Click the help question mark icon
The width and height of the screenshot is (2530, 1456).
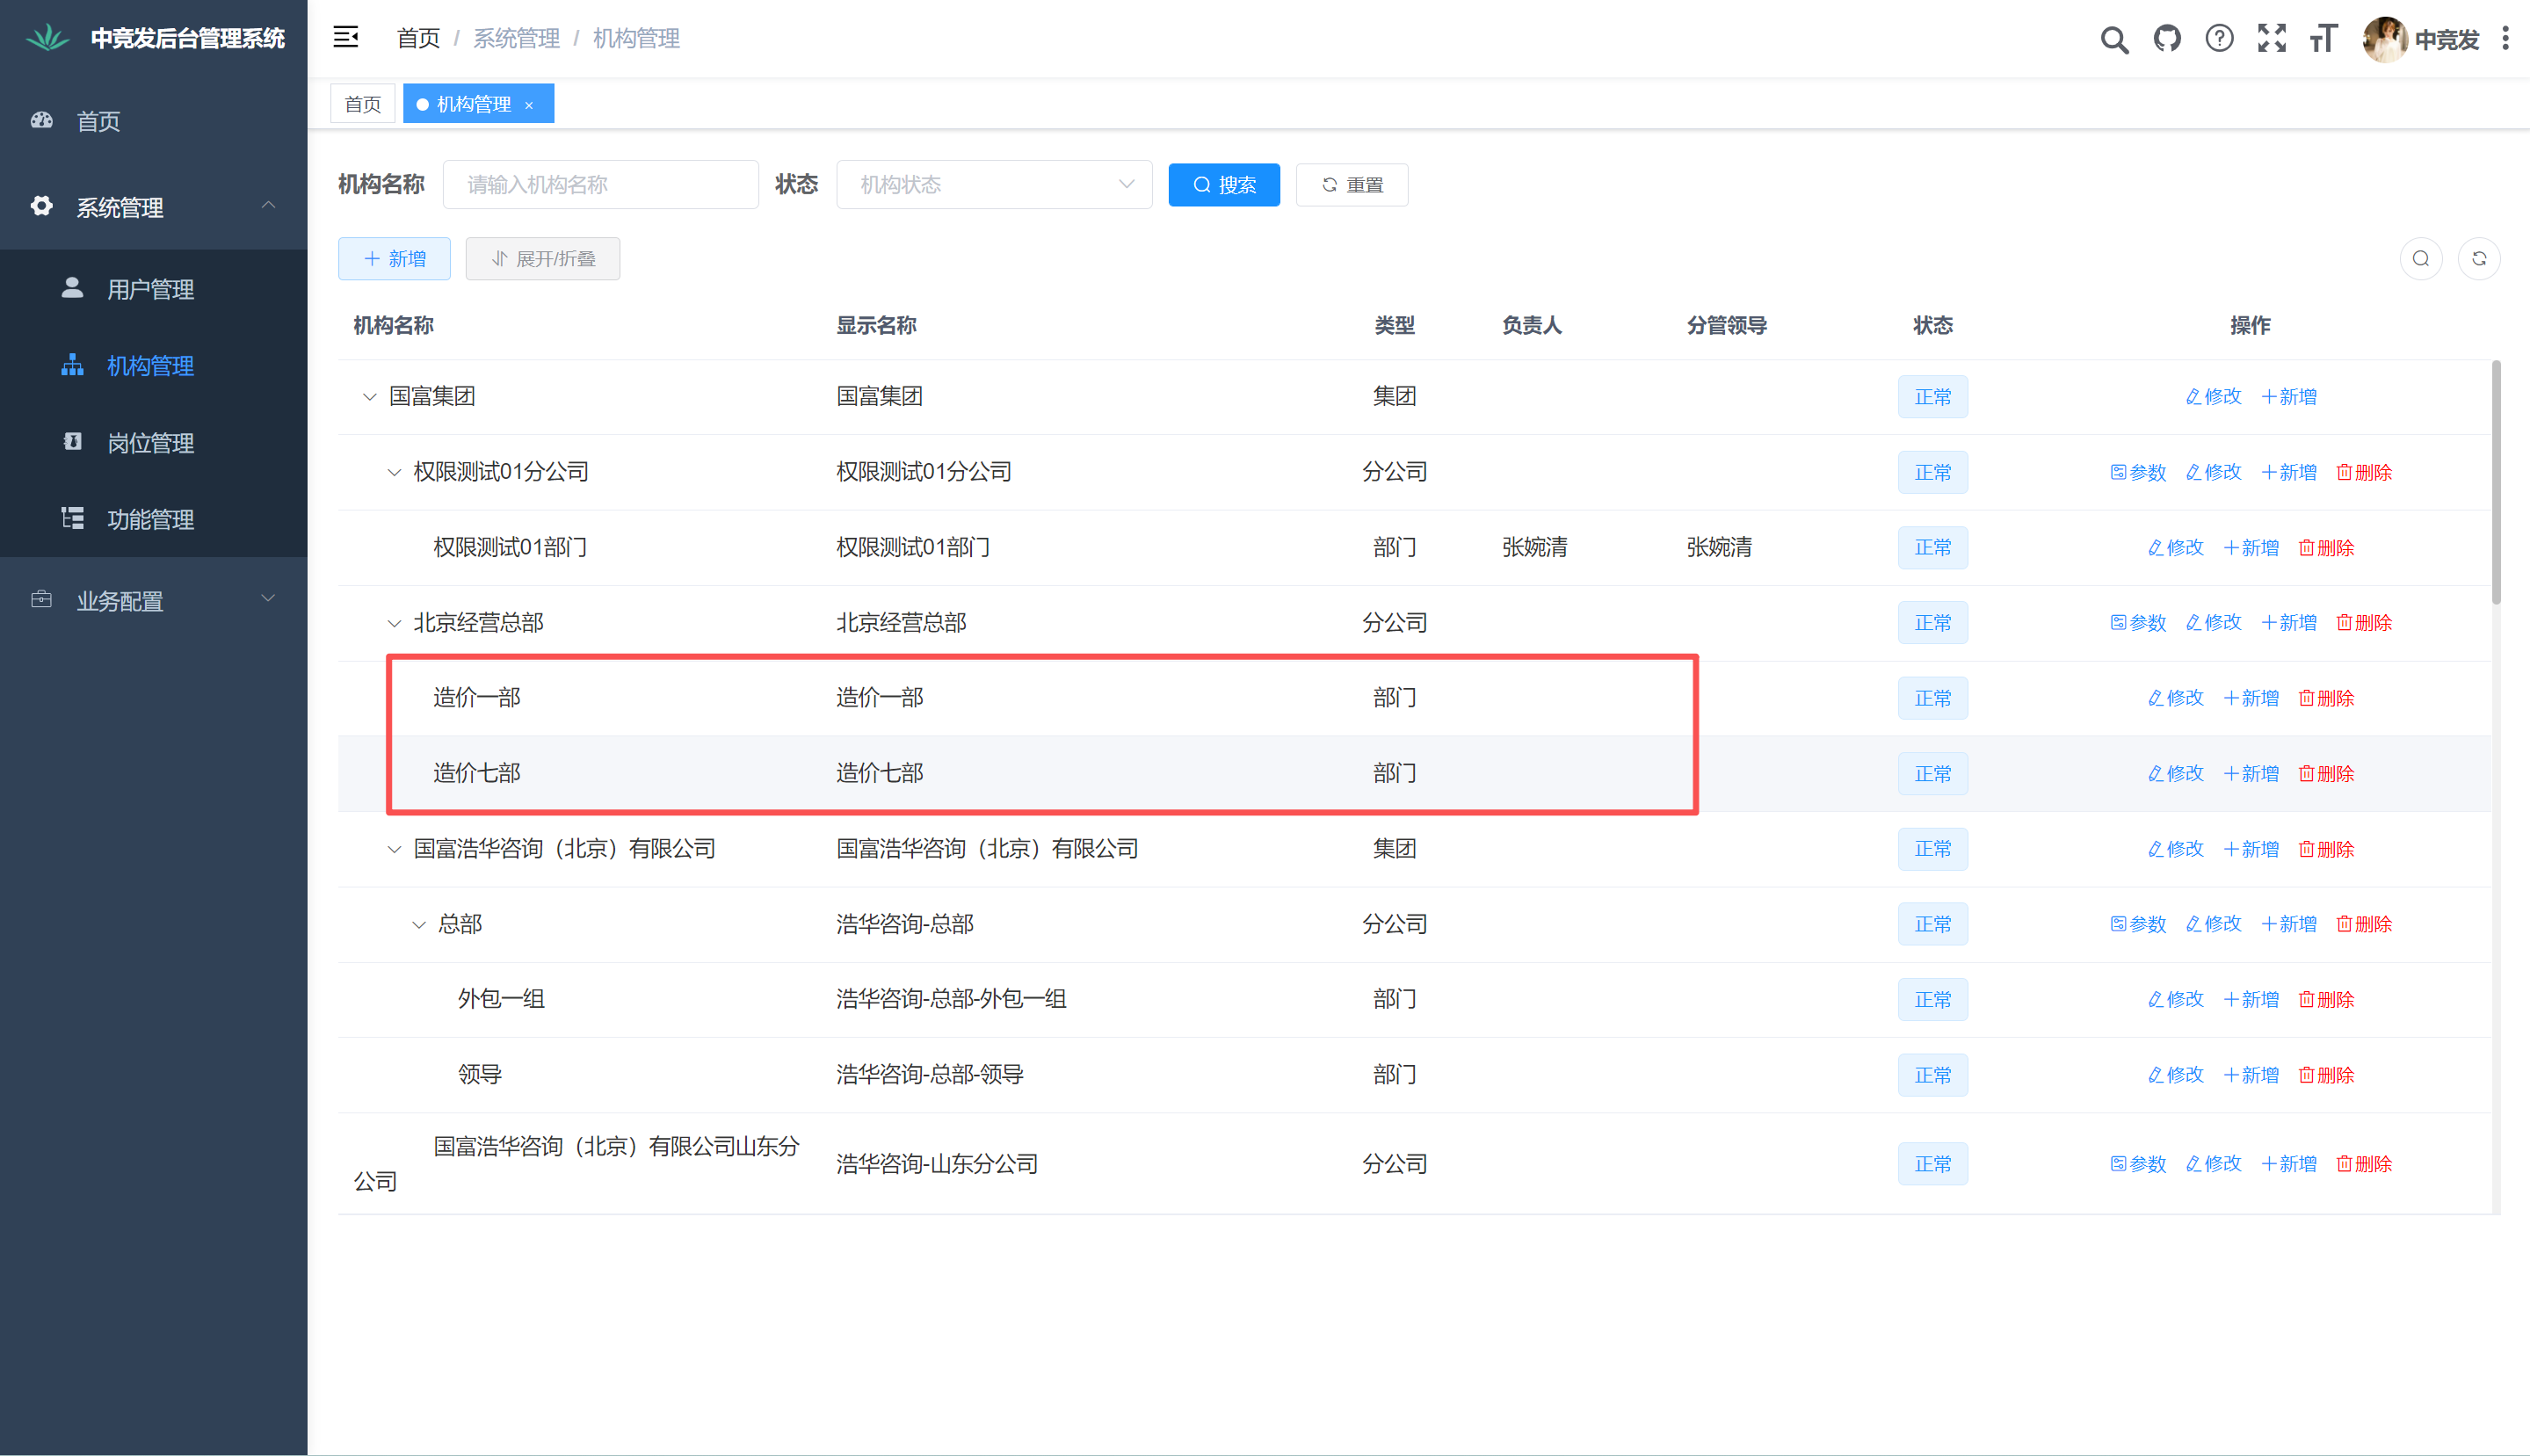tap(2218, 39)
